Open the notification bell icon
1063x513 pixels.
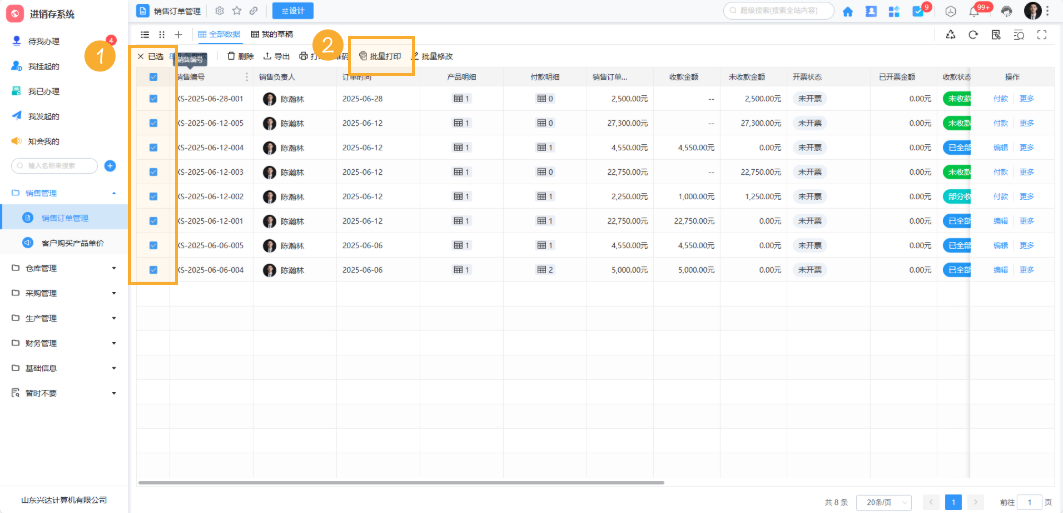[x=974, y=11]
